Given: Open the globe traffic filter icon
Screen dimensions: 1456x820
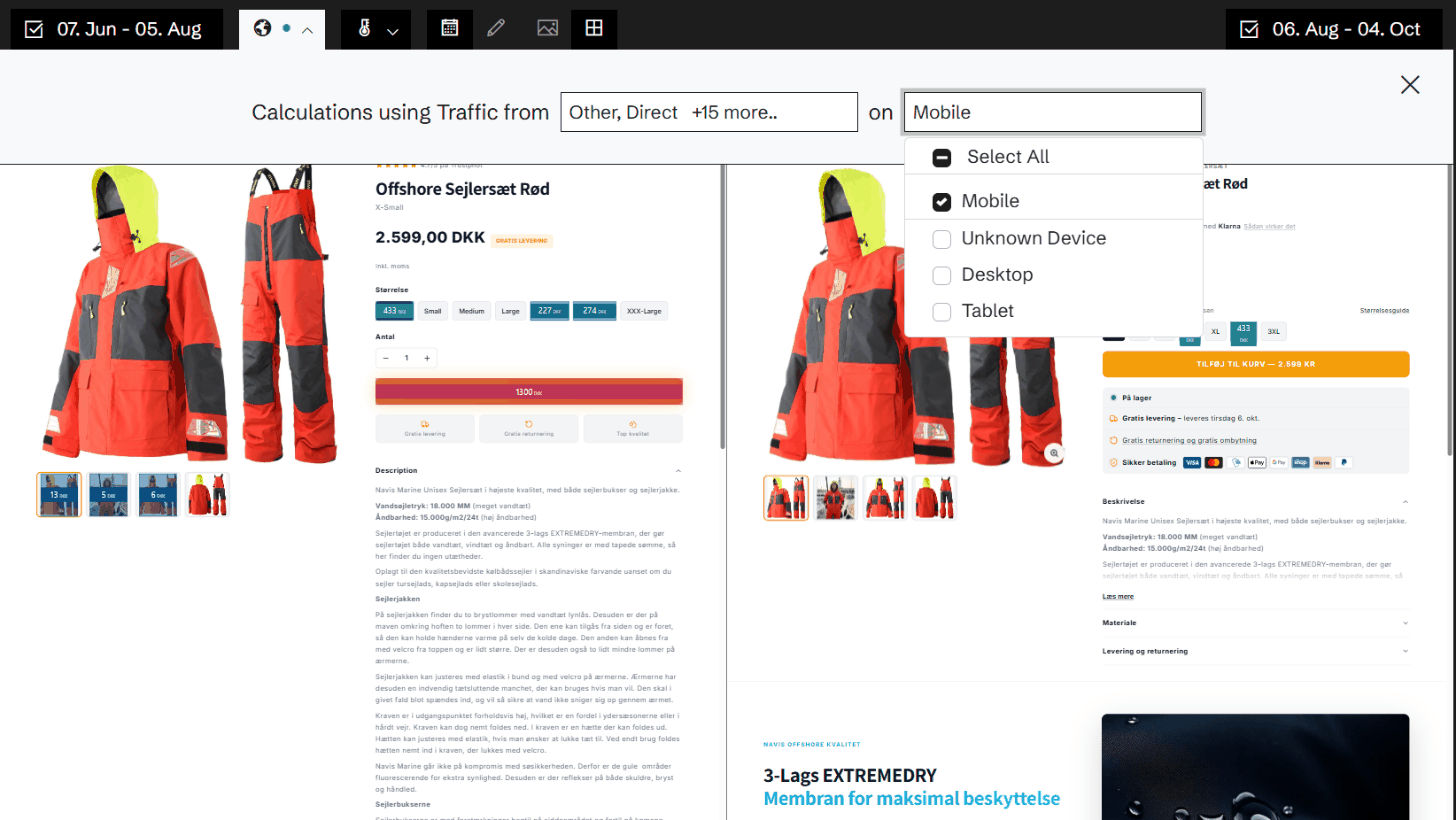Looking at the screenshot, I should pyautogui.click(x=263, y=29).
